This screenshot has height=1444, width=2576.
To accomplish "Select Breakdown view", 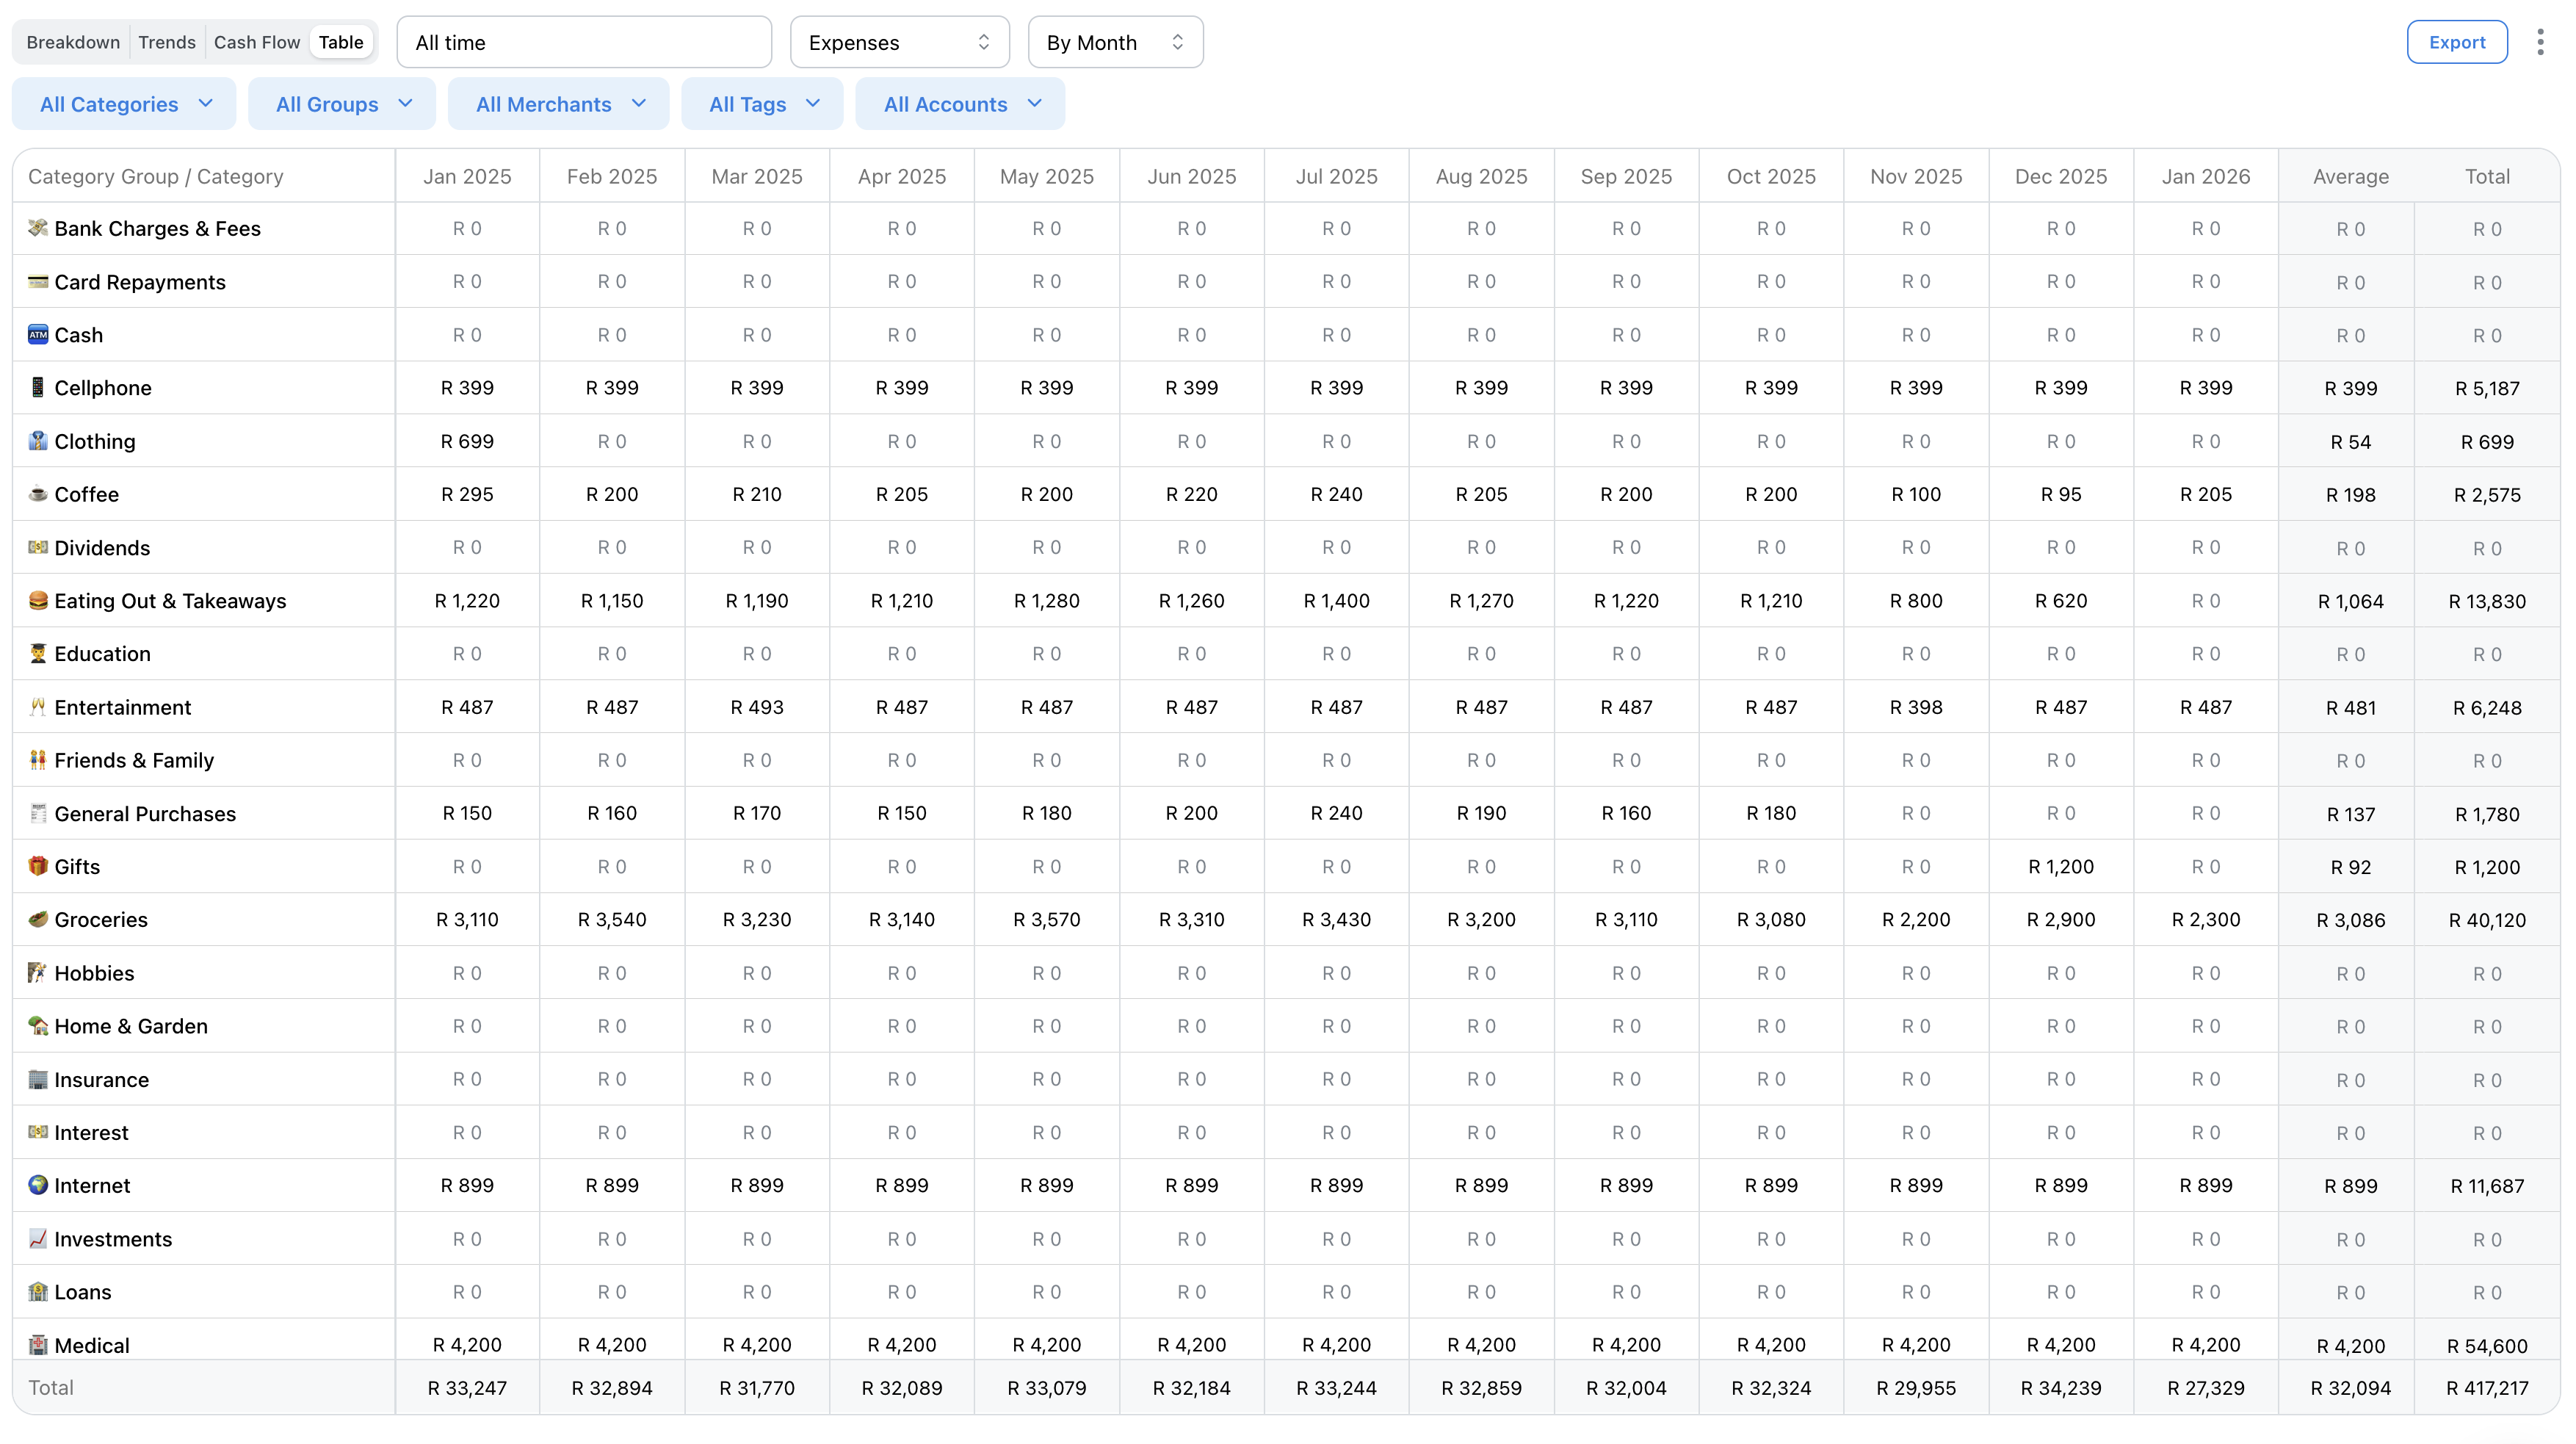I will (72, 42).
